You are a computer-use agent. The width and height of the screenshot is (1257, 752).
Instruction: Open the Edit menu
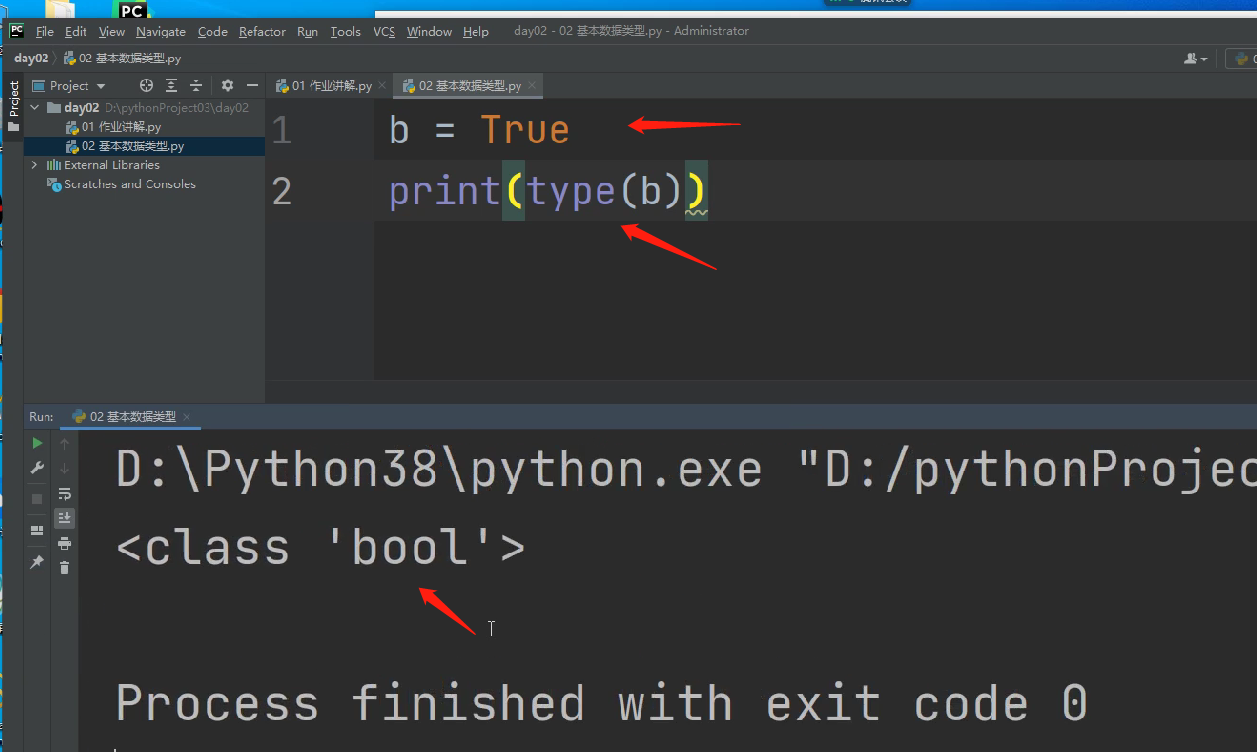coord(76,32)
